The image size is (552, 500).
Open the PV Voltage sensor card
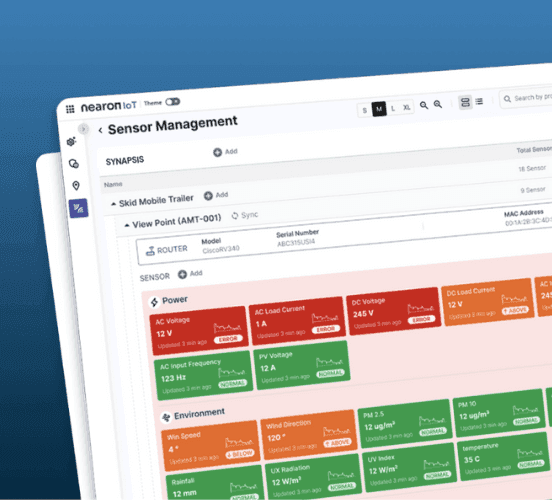(x=302, y=365)
